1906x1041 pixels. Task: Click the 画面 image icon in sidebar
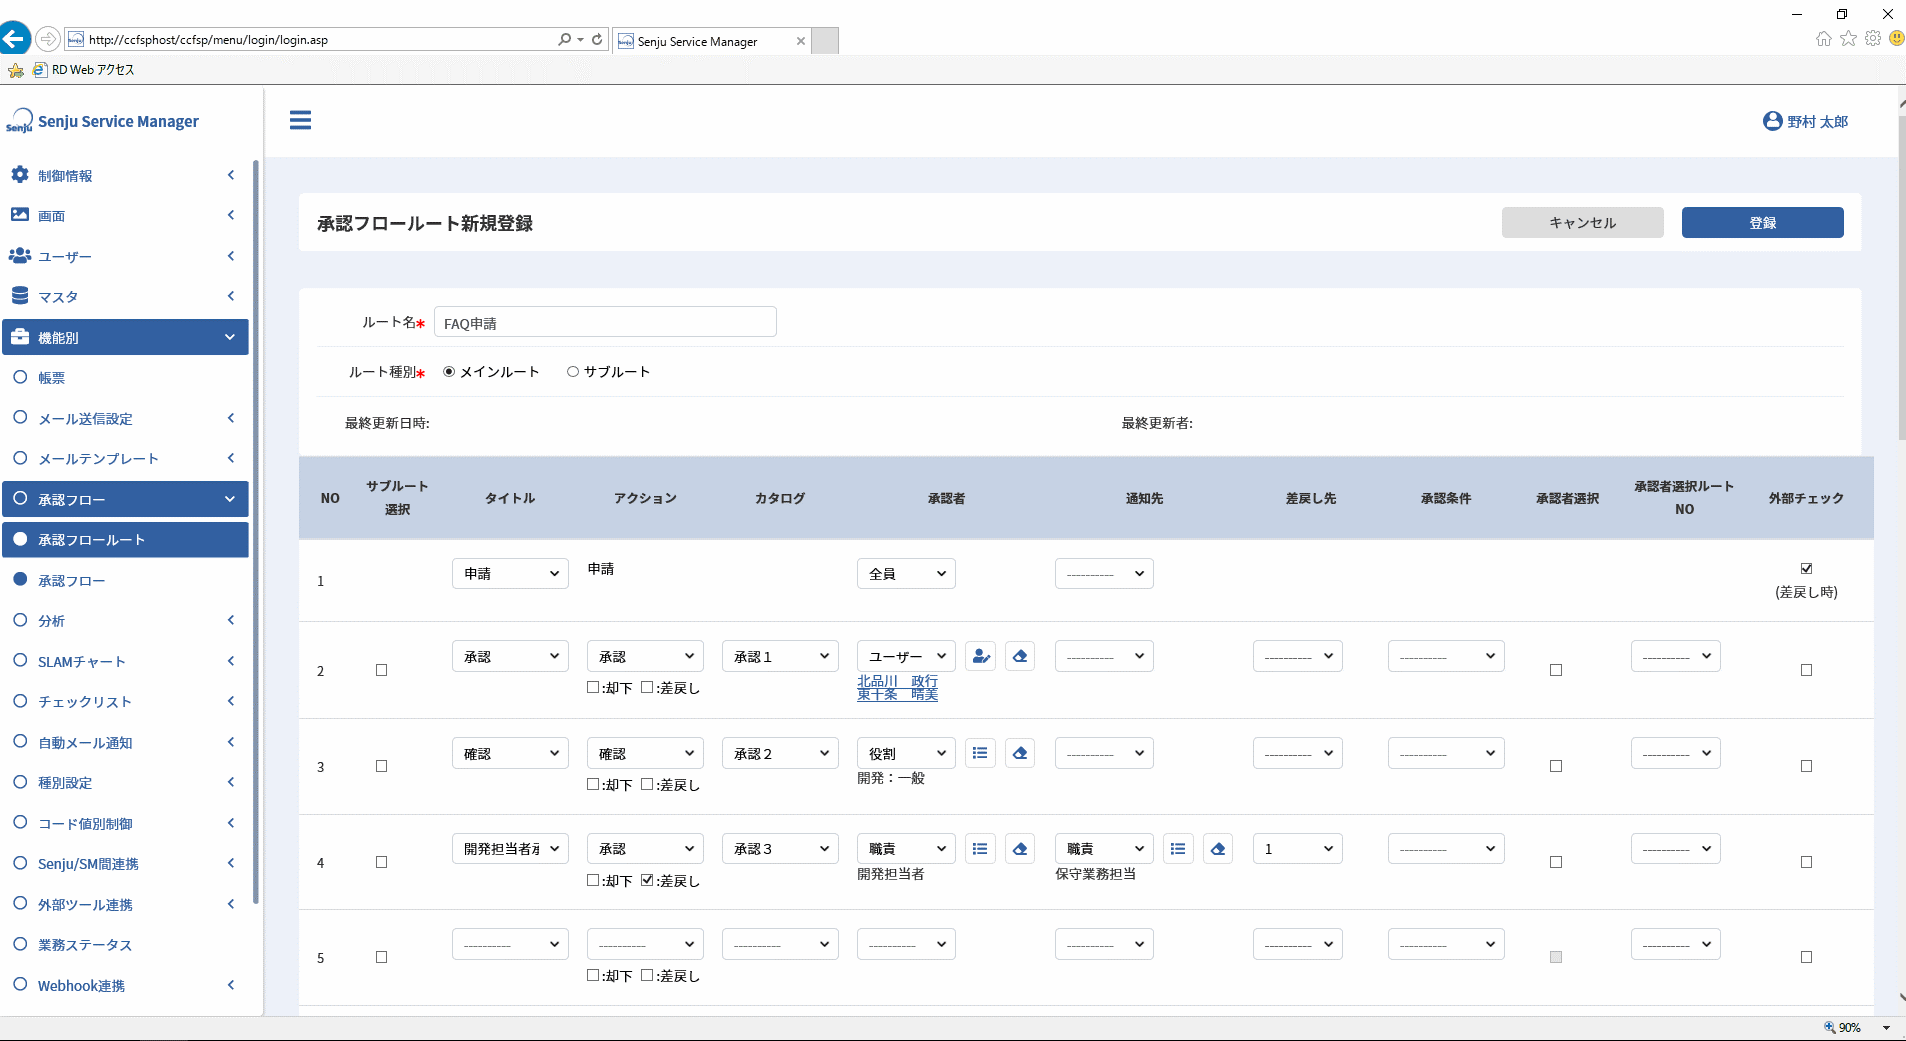tap(20, 215)
